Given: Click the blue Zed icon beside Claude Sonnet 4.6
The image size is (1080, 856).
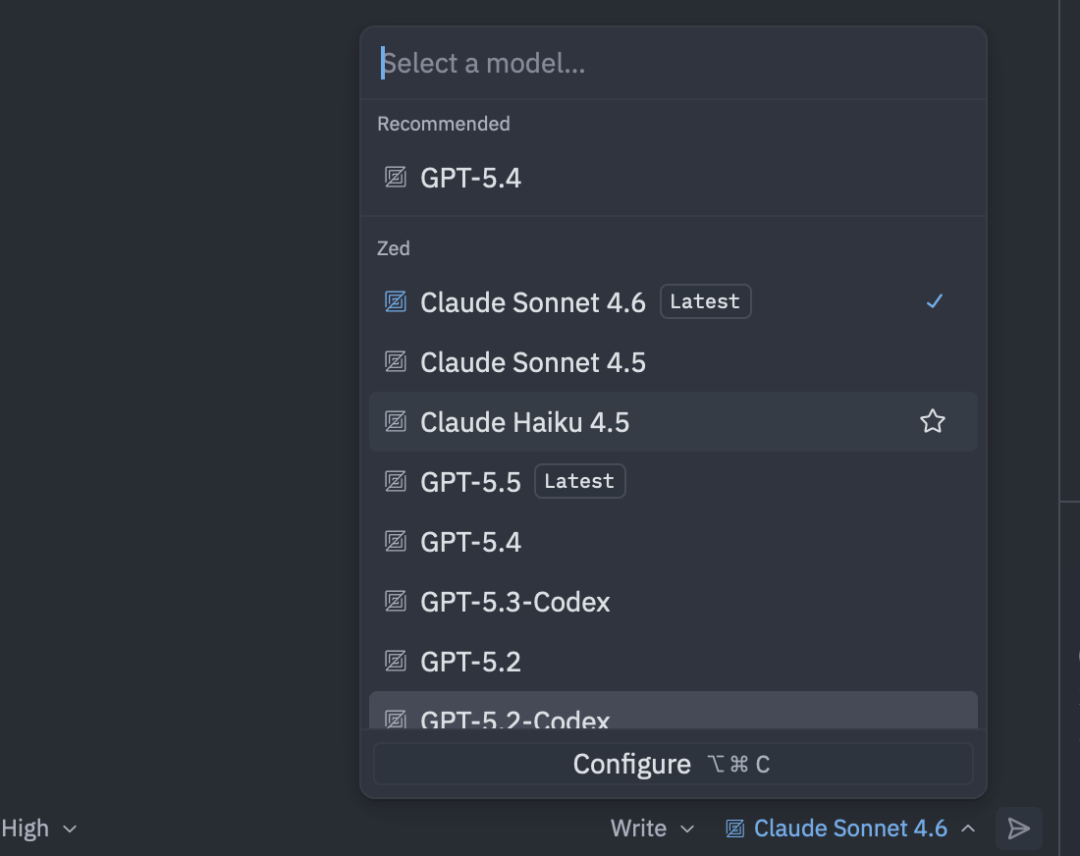Looking at the screenshot, I should coord(395,302).
